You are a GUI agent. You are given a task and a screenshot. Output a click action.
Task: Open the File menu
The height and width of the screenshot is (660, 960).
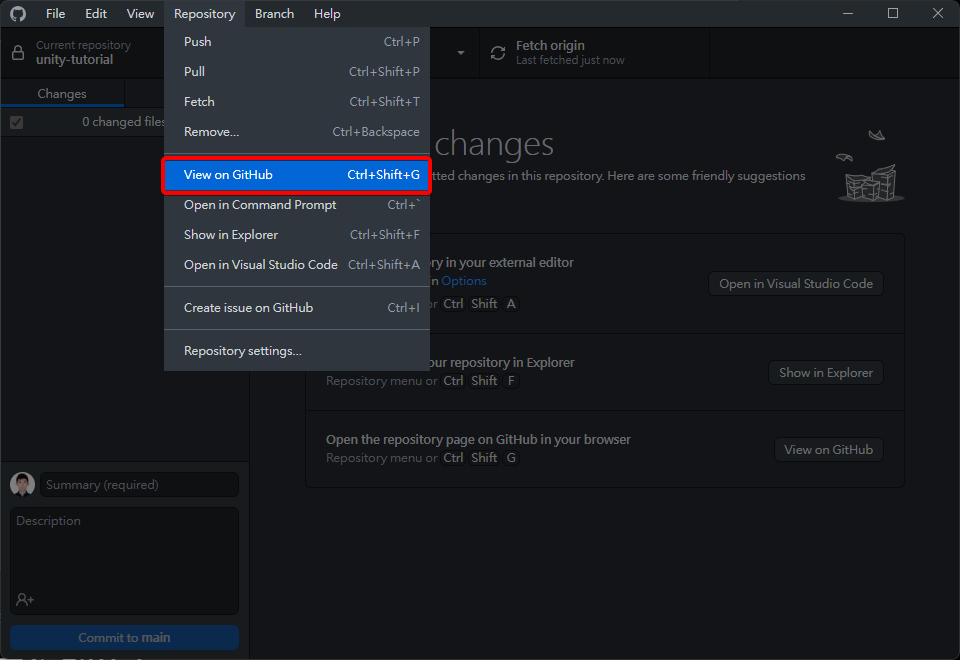tap(56, 13)
